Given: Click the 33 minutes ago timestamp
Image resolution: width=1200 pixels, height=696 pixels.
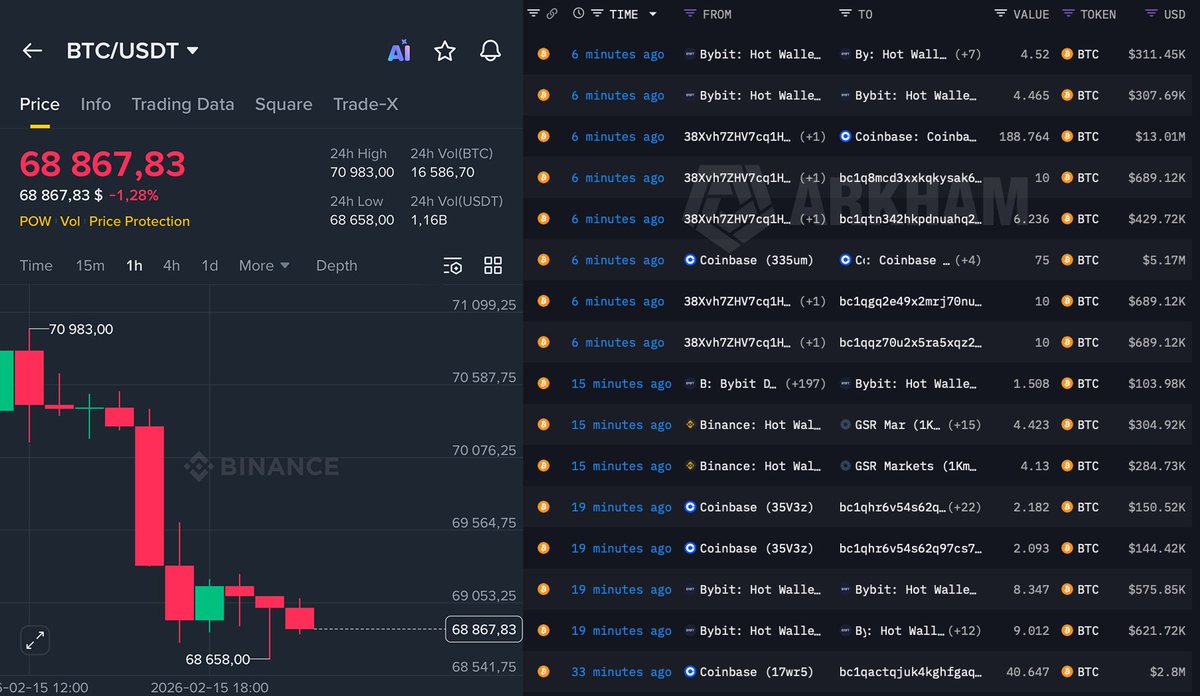Looking at the screenshot, I should (621, 672).
